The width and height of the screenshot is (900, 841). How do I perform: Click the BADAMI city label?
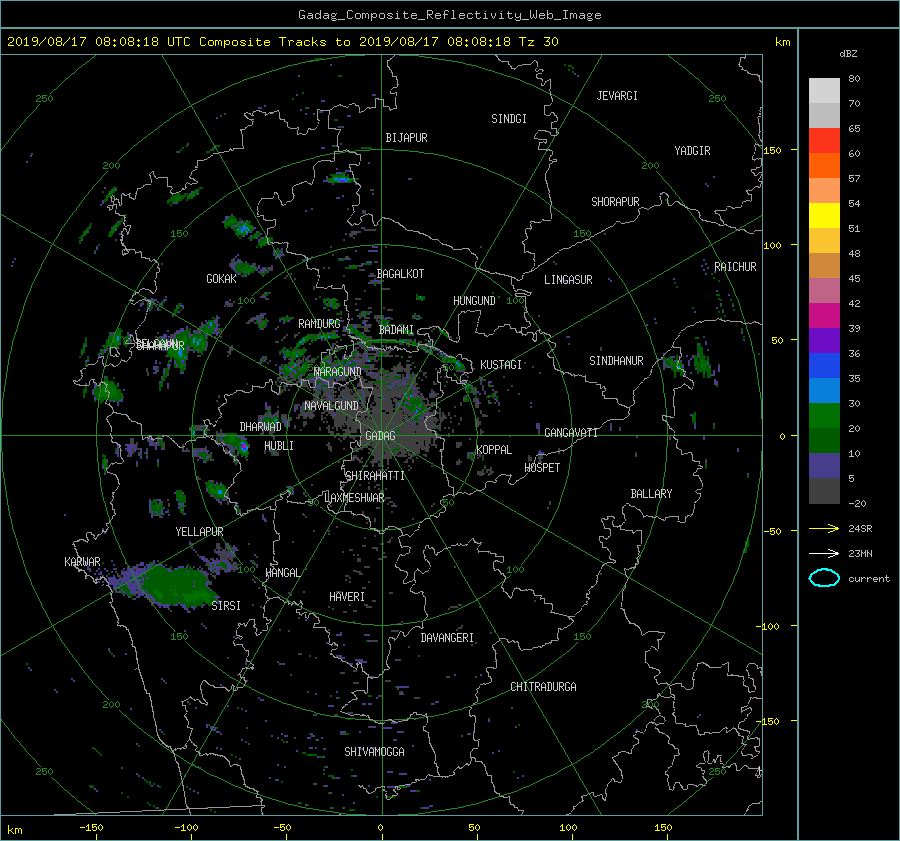(396, 330)
